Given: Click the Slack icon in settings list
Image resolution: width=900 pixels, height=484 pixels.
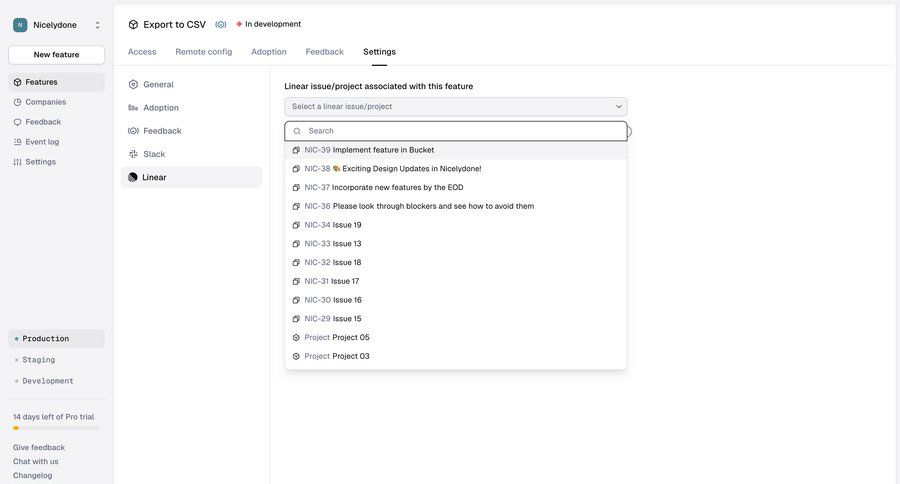Looking at the screenshot, I should [133, 154].
